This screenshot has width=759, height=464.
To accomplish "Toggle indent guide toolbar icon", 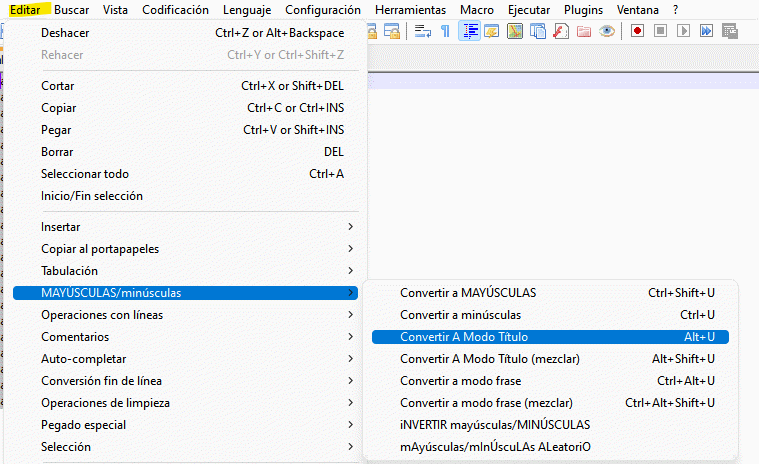I will click(x=469, y=31).
